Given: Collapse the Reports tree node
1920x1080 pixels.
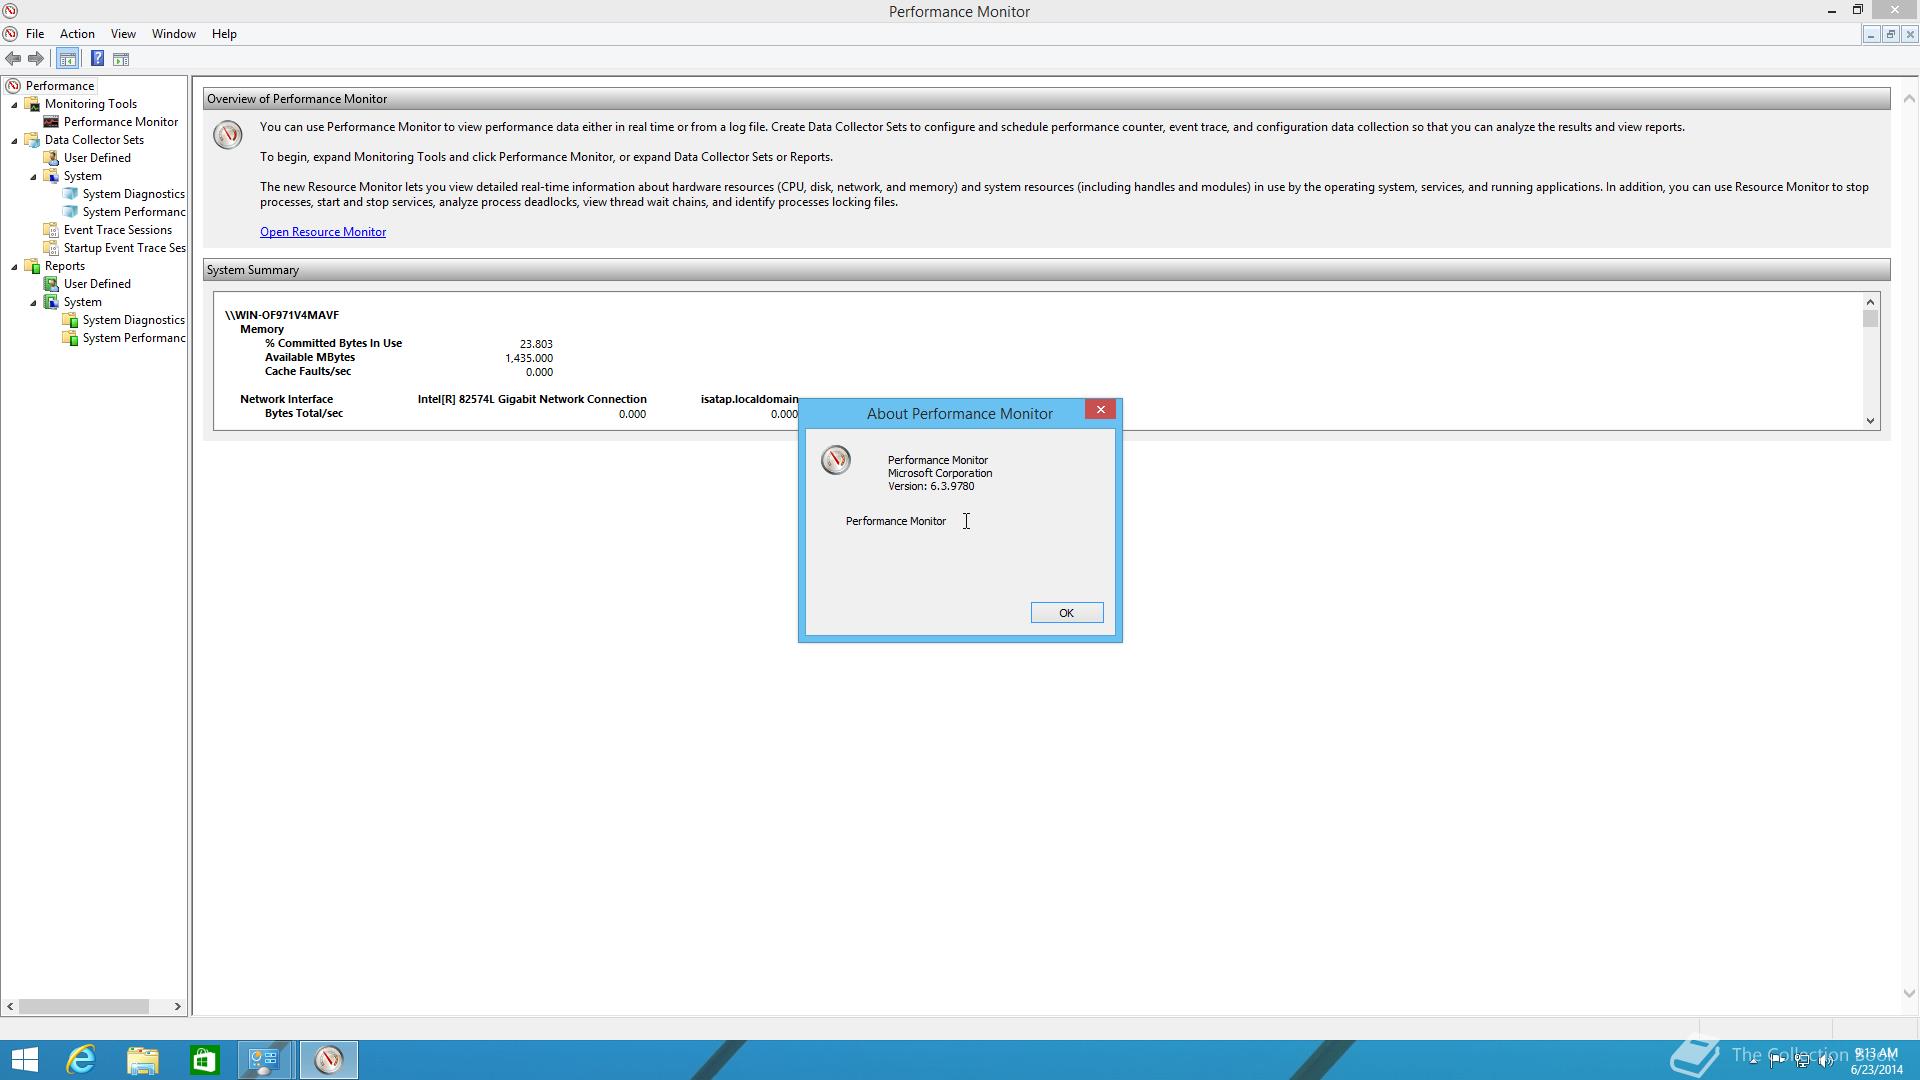Looking at the screenshot, I should 15,266.
